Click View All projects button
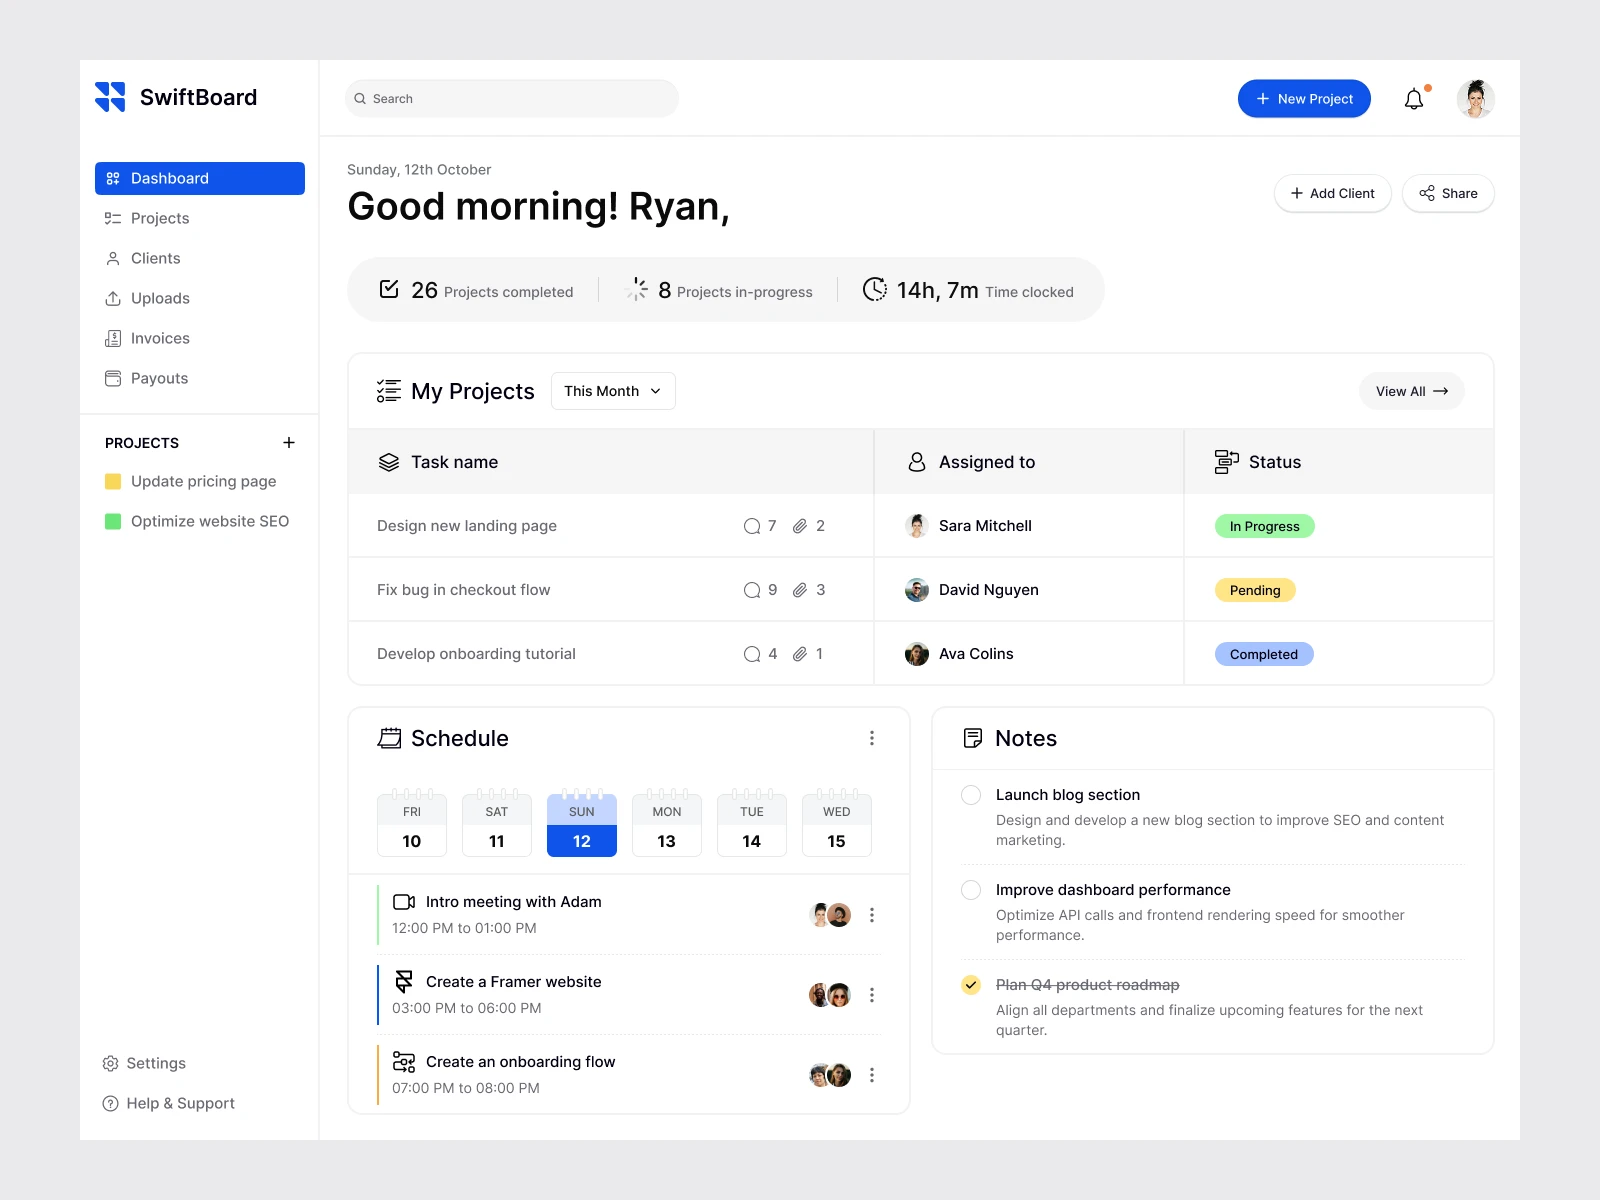Viewport: 1600px width, 1200px height. (x=1412, y=391)
